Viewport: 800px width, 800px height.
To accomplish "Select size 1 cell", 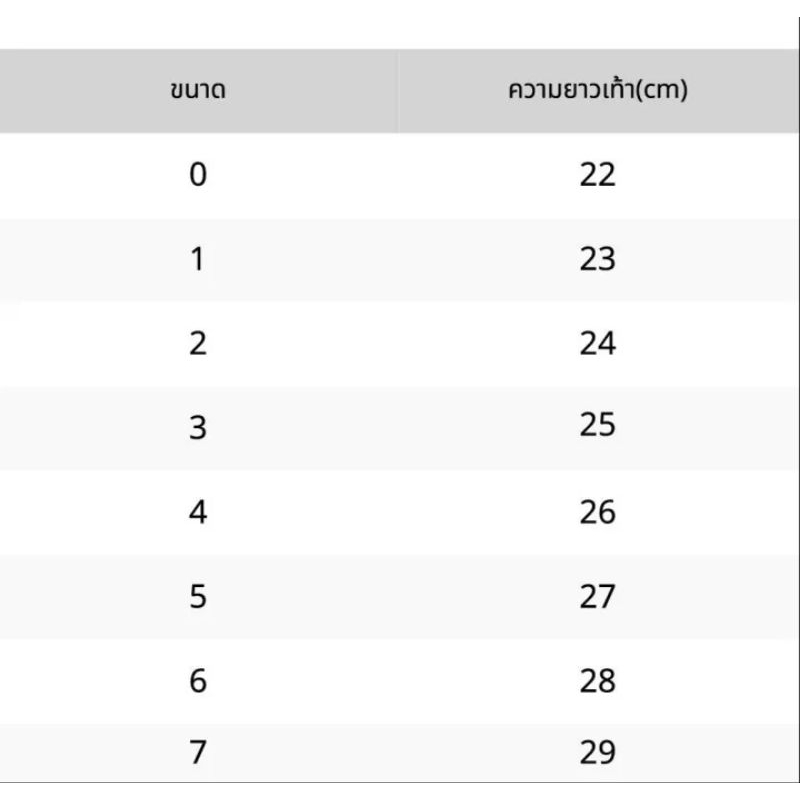I will [x=198, y=259].
